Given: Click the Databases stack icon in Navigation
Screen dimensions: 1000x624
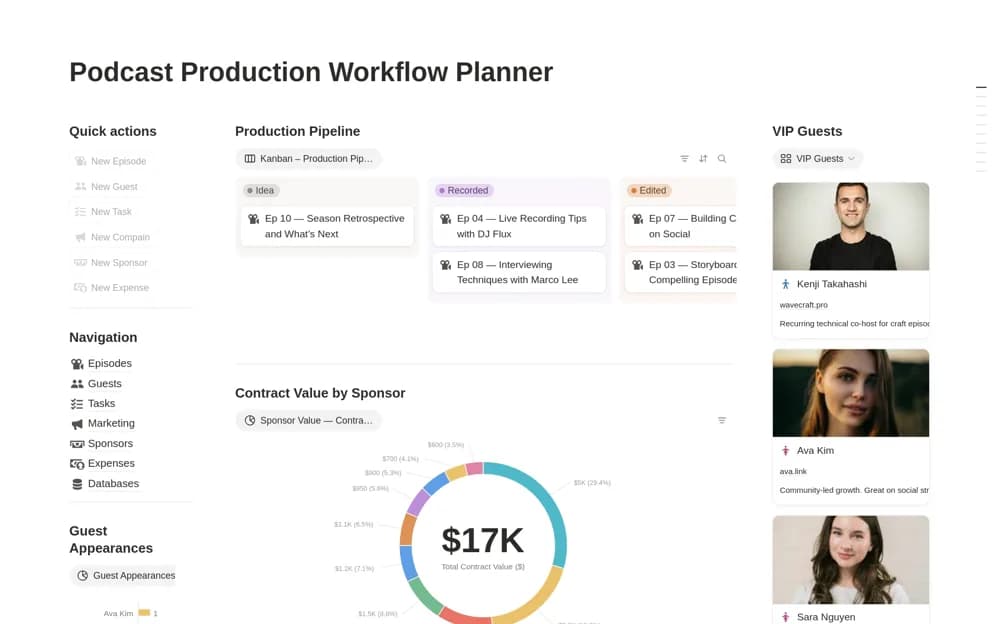Looking at the screenshot, I should (77, 484).
